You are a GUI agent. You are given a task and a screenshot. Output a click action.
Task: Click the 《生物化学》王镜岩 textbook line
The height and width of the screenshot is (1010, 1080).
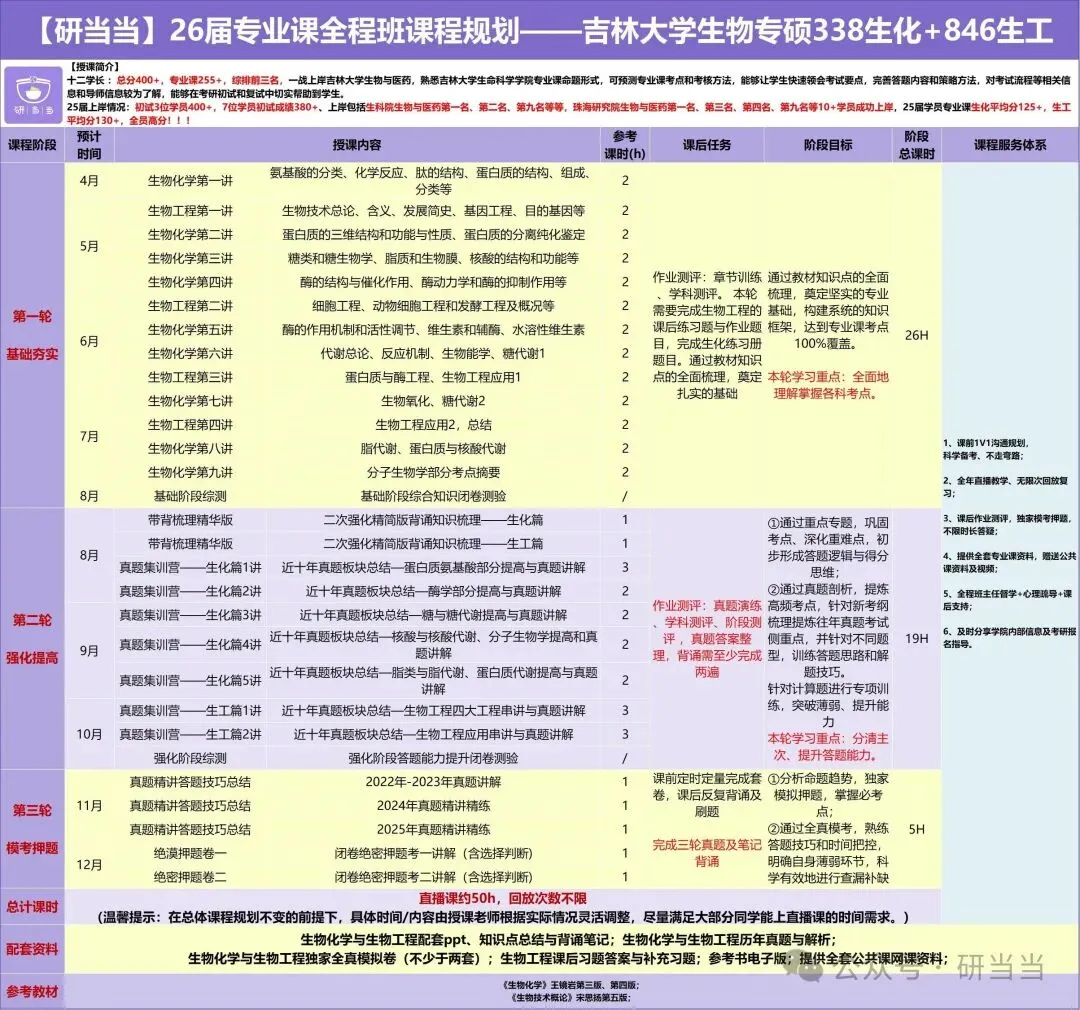[x=571, y=986]
